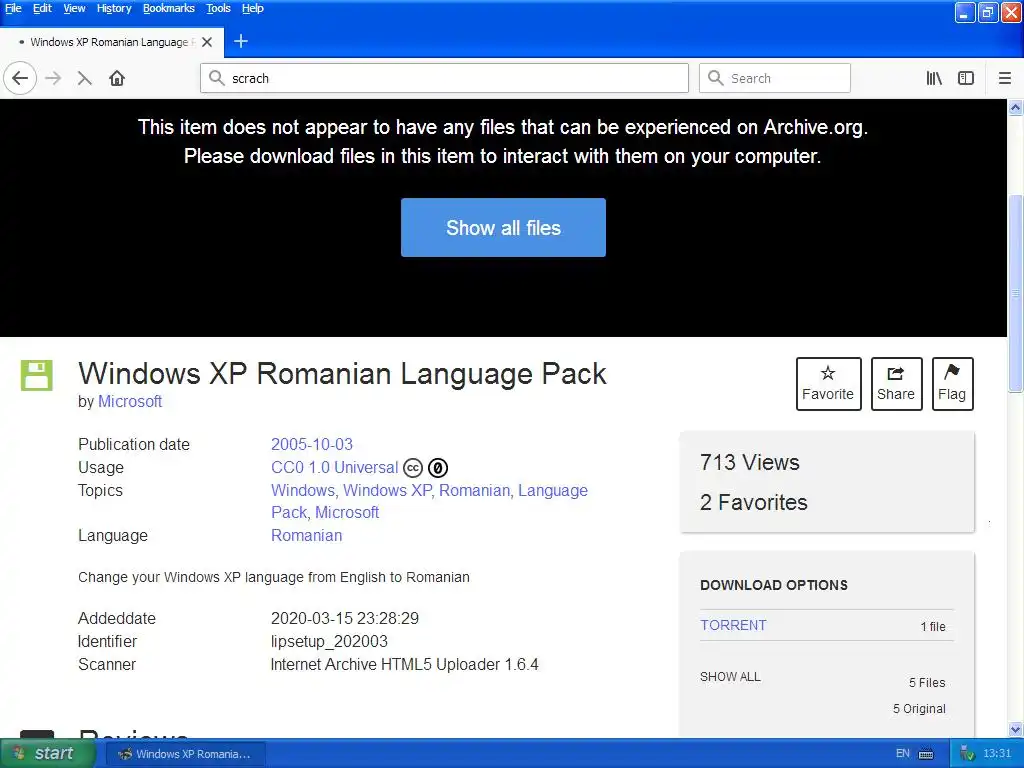Viewport: 1024px width, 768px height.
Task: Open the home page via the house icon
Action: (x=117, y=78)
